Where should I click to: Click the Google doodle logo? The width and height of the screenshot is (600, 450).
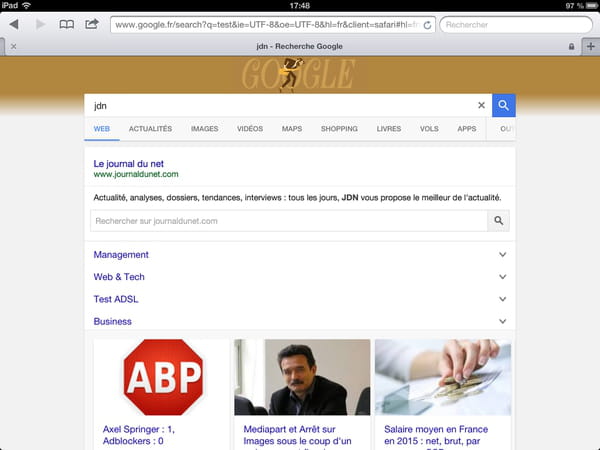click(x=298, y=74)
